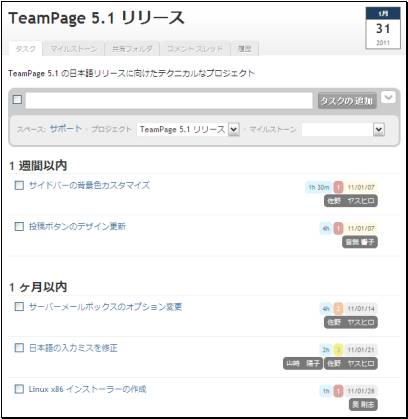Check off Linux x86 インストーラーの作成 task
The width and height of the screenshot is (408, 419).
[19, 389]
